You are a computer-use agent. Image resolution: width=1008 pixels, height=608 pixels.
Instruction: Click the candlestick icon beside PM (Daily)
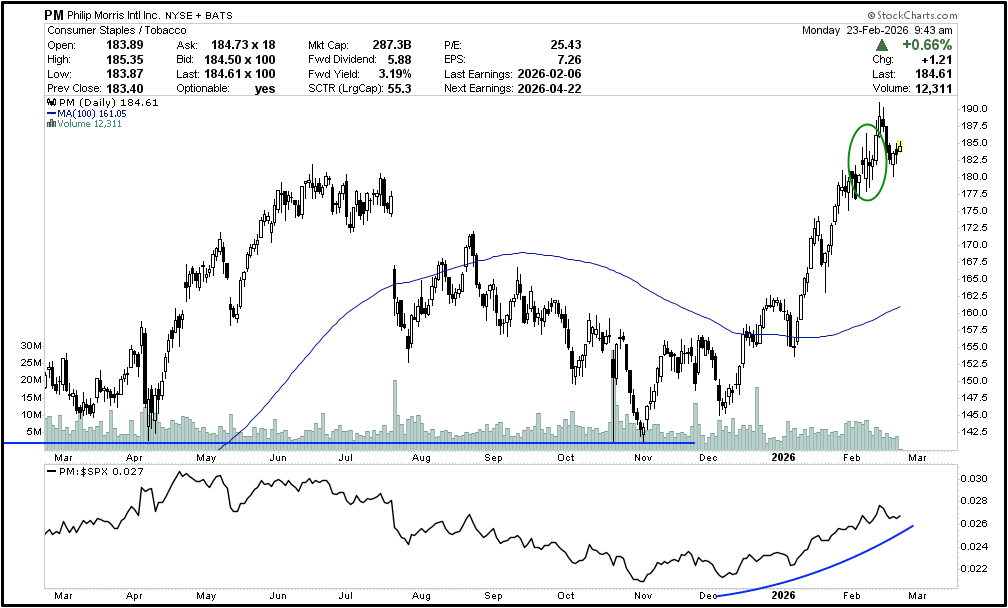pos(51,102)
